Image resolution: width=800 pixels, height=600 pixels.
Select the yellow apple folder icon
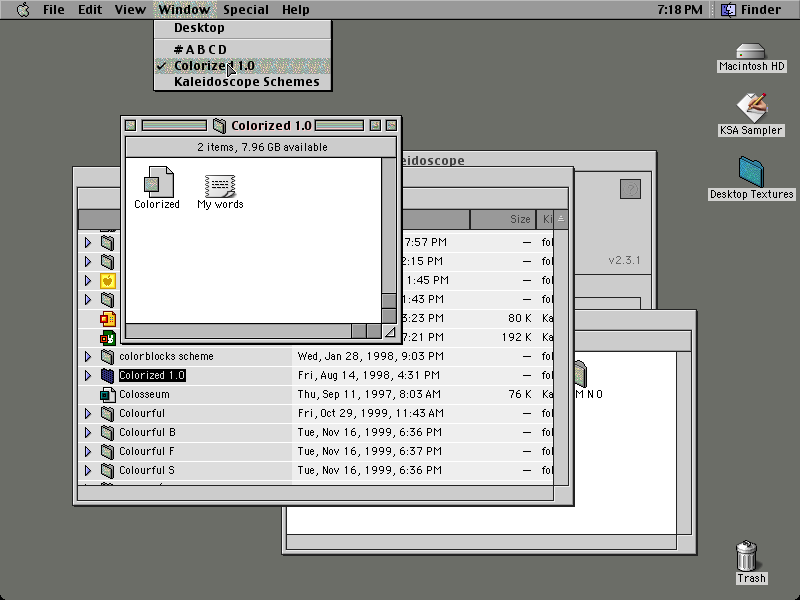(x=107, y=281)
